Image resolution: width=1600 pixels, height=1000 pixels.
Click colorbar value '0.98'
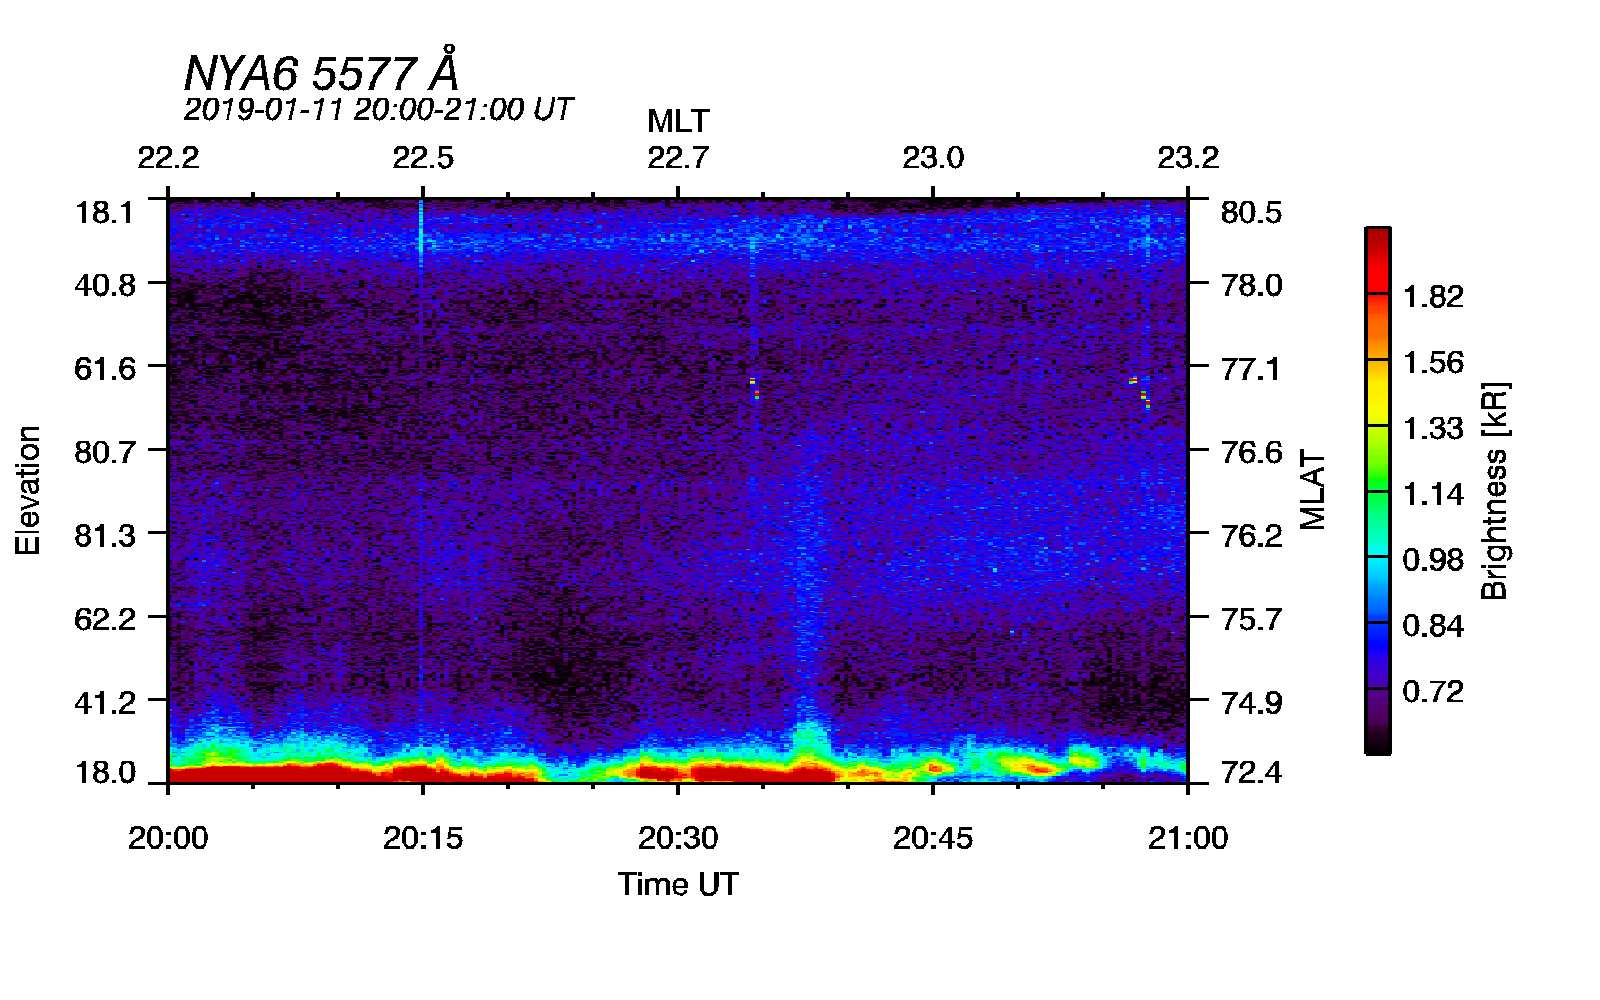[x=1433, y=559]
